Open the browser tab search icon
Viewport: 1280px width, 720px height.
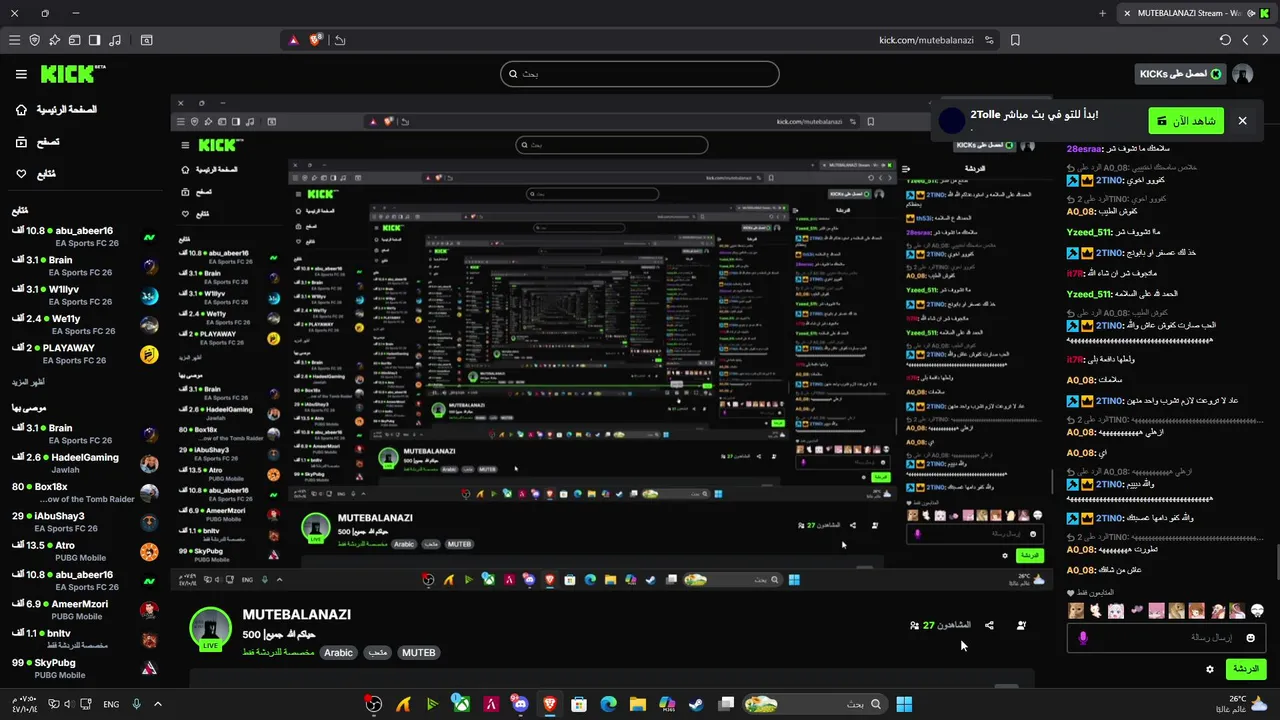[x=146, y=40]
